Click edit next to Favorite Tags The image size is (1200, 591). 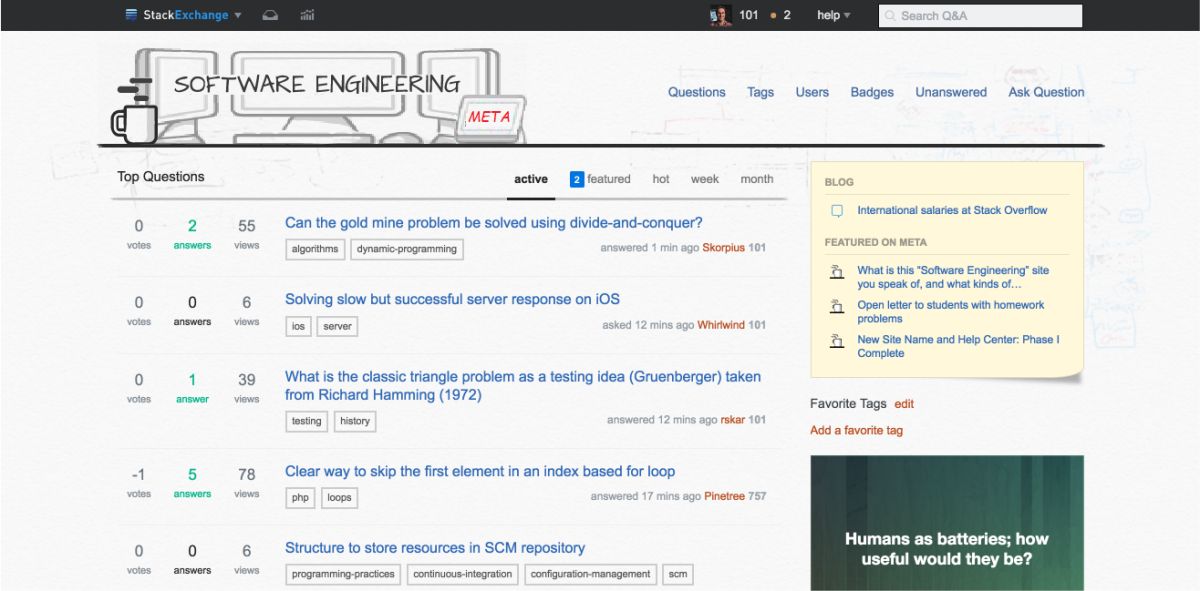904,404
